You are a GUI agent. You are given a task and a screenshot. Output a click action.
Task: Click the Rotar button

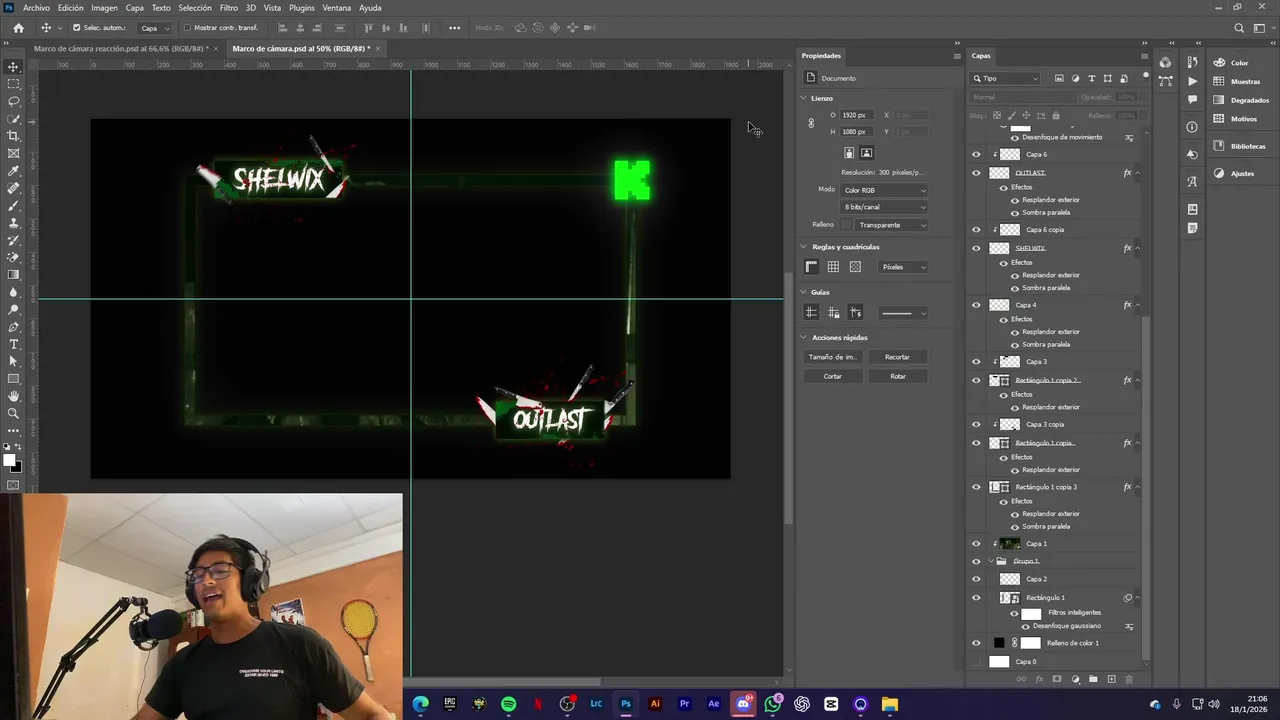[x=897, y=376]
